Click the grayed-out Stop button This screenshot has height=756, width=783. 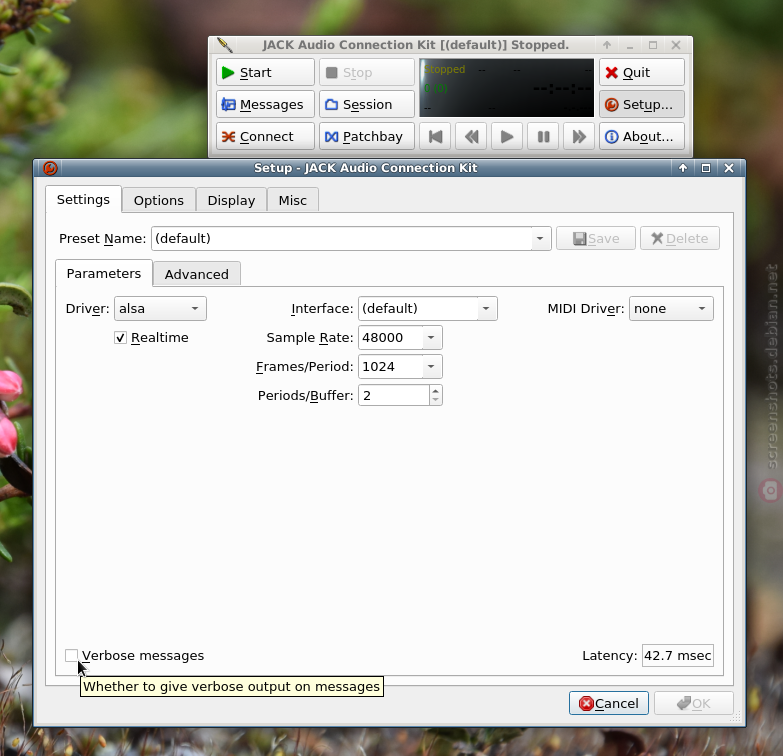367,72
